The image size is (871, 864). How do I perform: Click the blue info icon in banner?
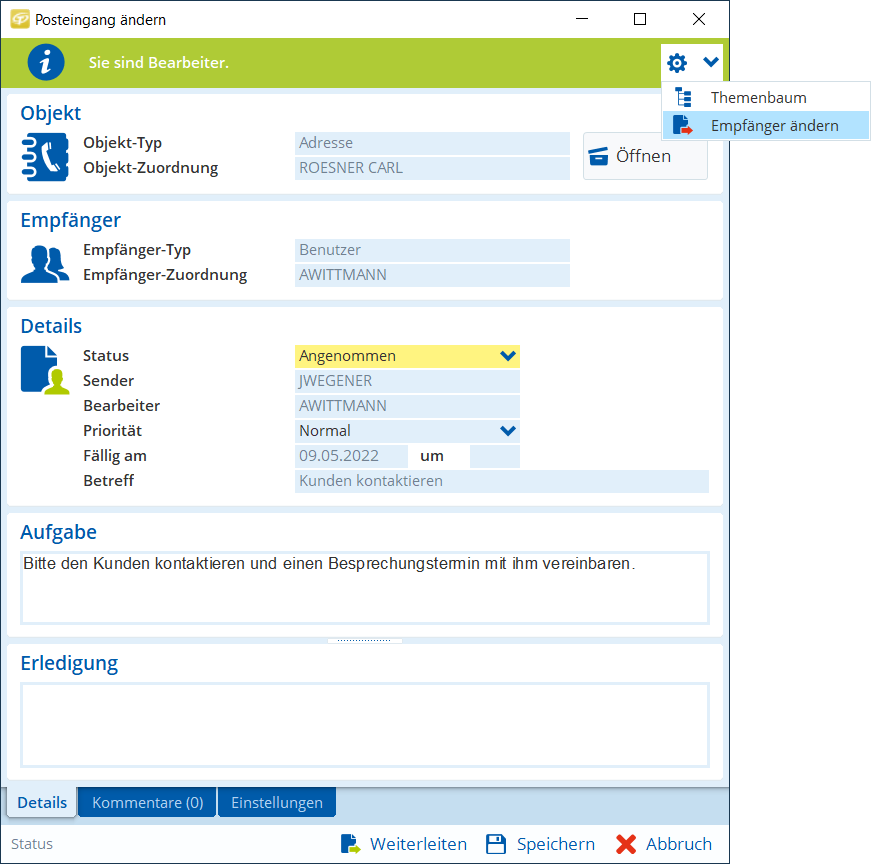click(45, 62)
